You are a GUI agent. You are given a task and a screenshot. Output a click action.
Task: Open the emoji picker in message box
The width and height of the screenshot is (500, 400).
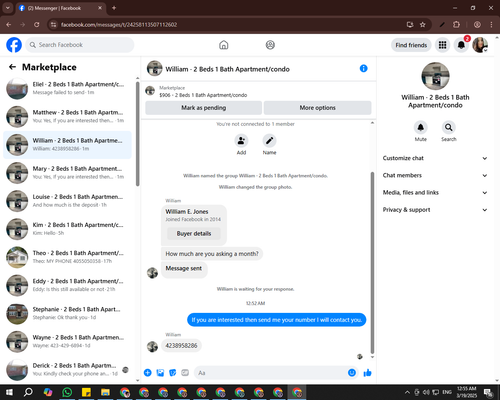(x=352, y=373)
